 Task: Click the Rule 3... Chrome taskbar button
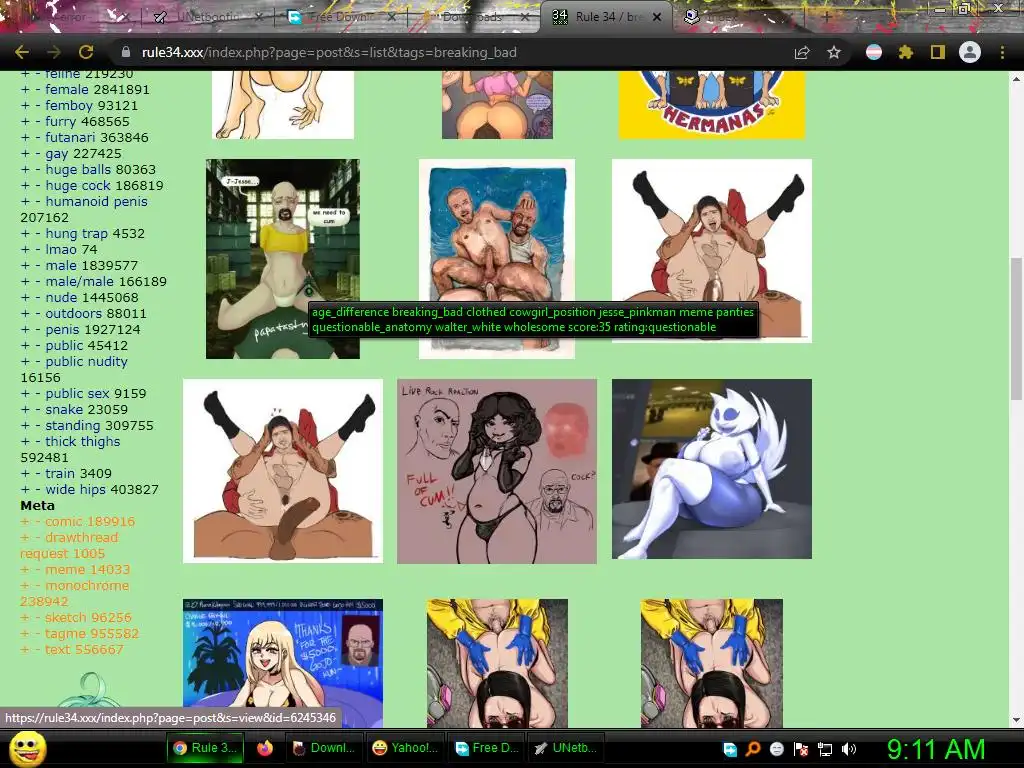pyautogui.click(x=204, y=748)
